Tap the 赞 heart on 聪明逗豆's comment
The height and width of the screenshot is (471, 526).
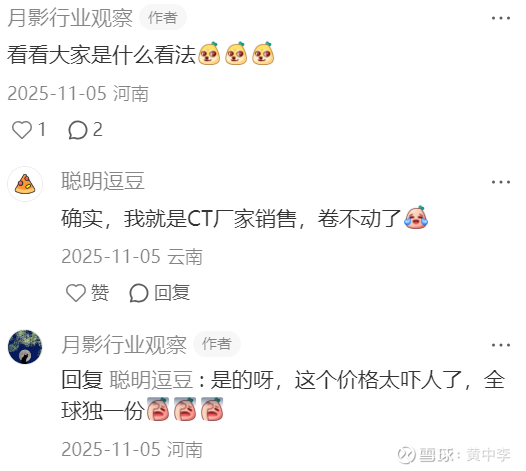[x=76, y=293]
